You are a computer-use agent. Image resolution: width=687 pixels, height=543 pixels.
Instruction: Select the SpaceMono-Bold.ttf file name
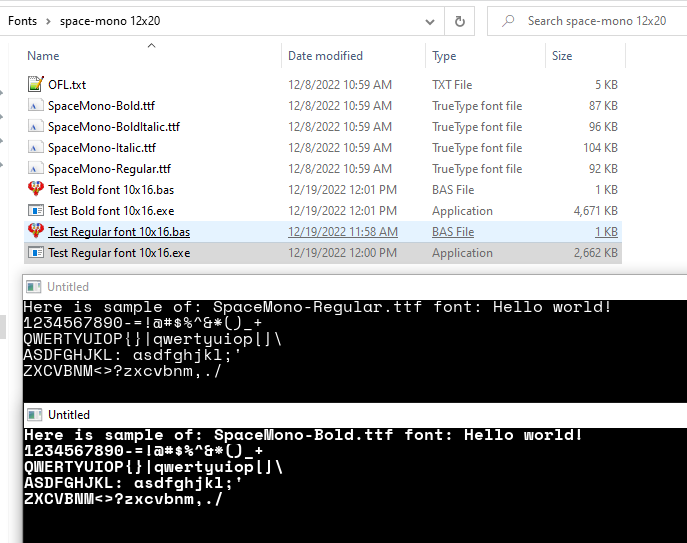101,106
